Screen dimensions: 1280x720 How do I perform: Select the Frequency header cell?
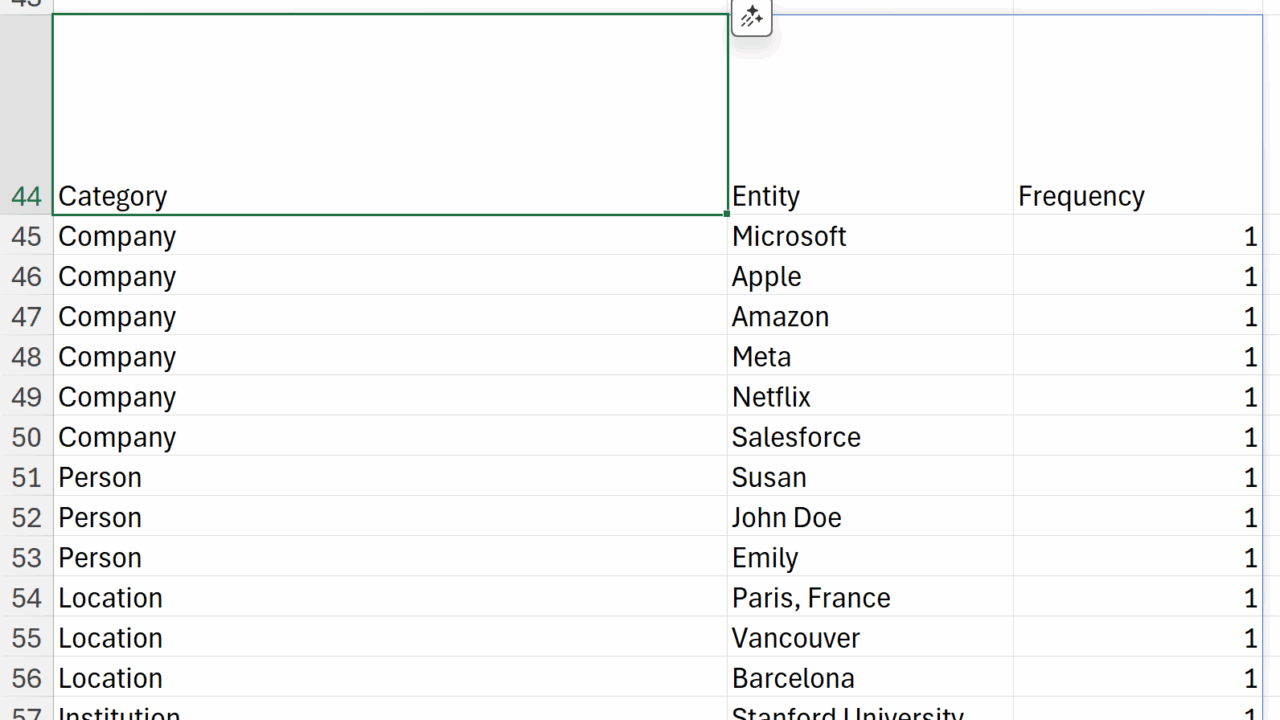point(1137,196)
